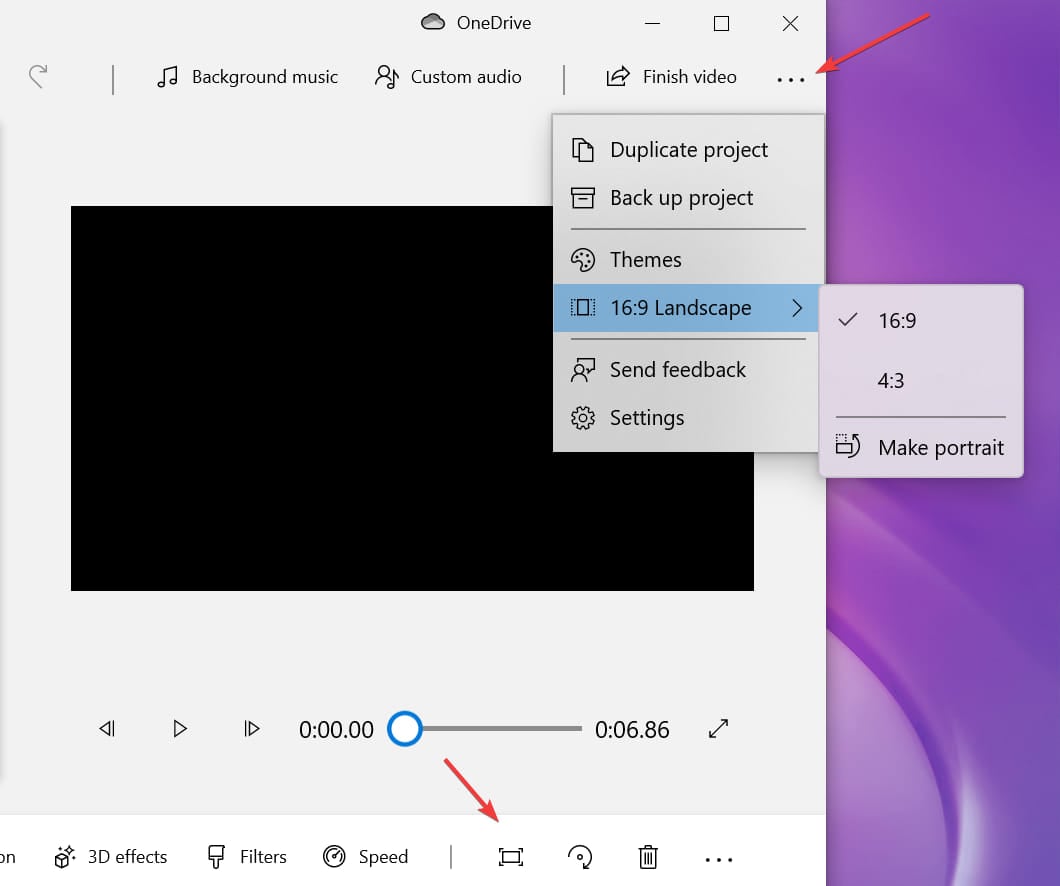Open Settings from the menu
The height and width of the screenshot is (886, 1060).
point(688,418)
